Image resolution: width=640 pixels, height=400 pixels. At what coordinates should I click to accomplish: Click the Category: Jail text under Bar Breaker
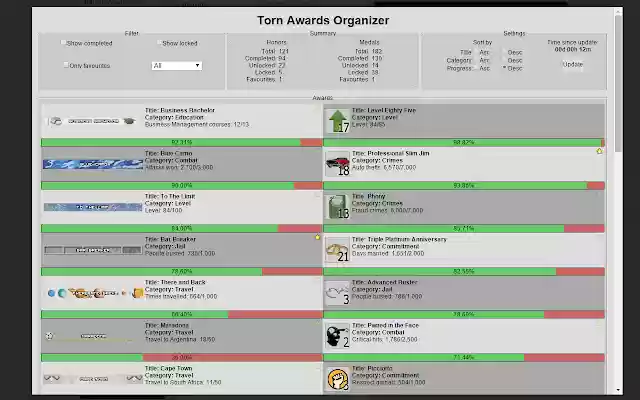tap(165, 247)
